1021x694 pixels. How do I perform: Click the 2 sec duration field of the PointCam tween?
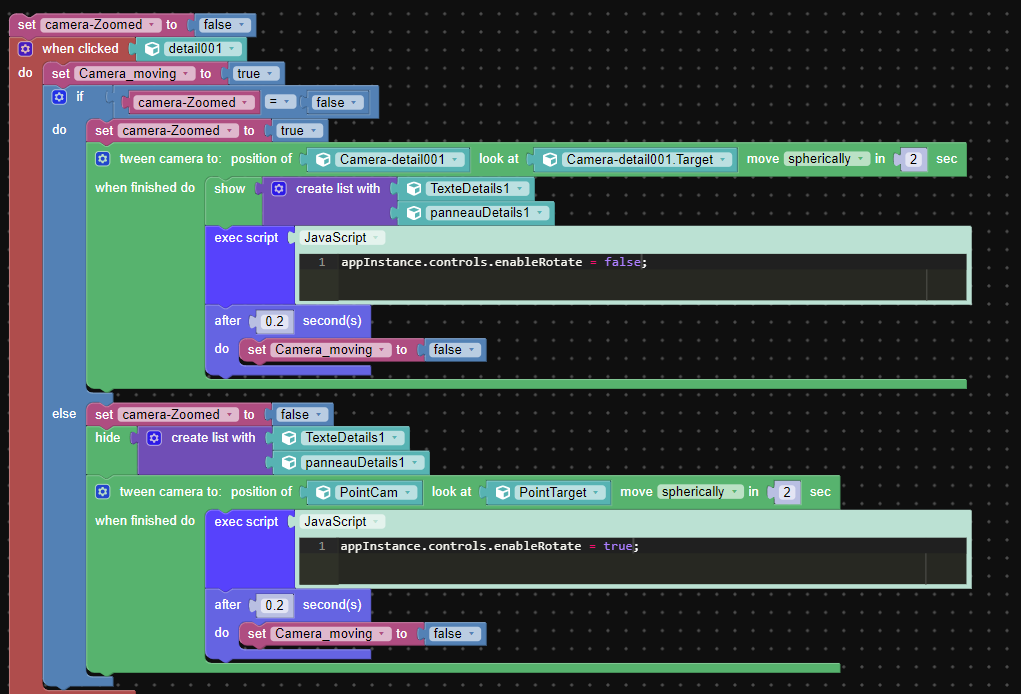[x=787, y=492]
